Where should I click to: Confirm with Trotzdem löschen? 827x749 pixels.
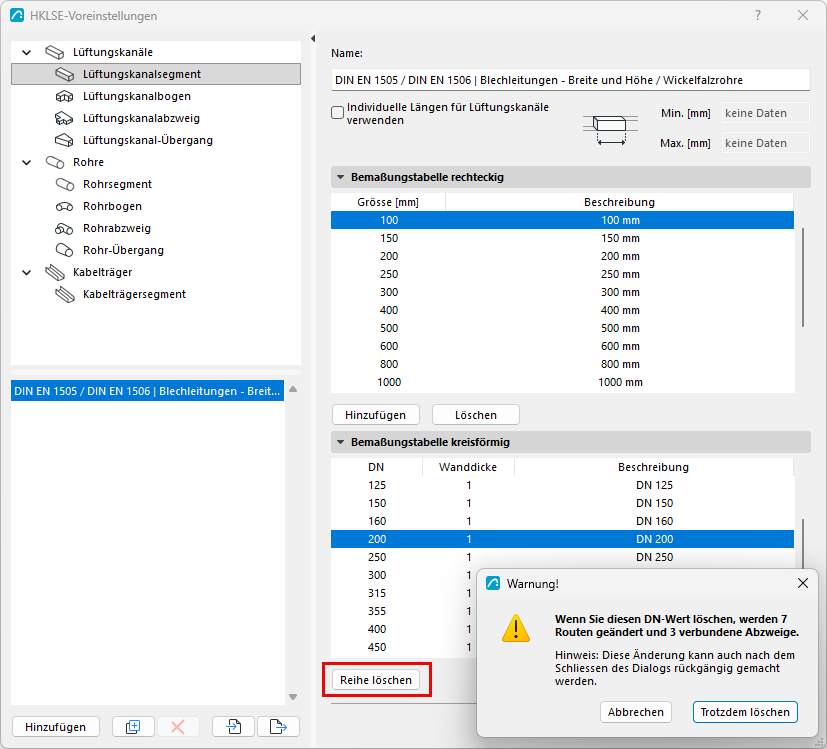pyautogui.click(x=745, y=712)
